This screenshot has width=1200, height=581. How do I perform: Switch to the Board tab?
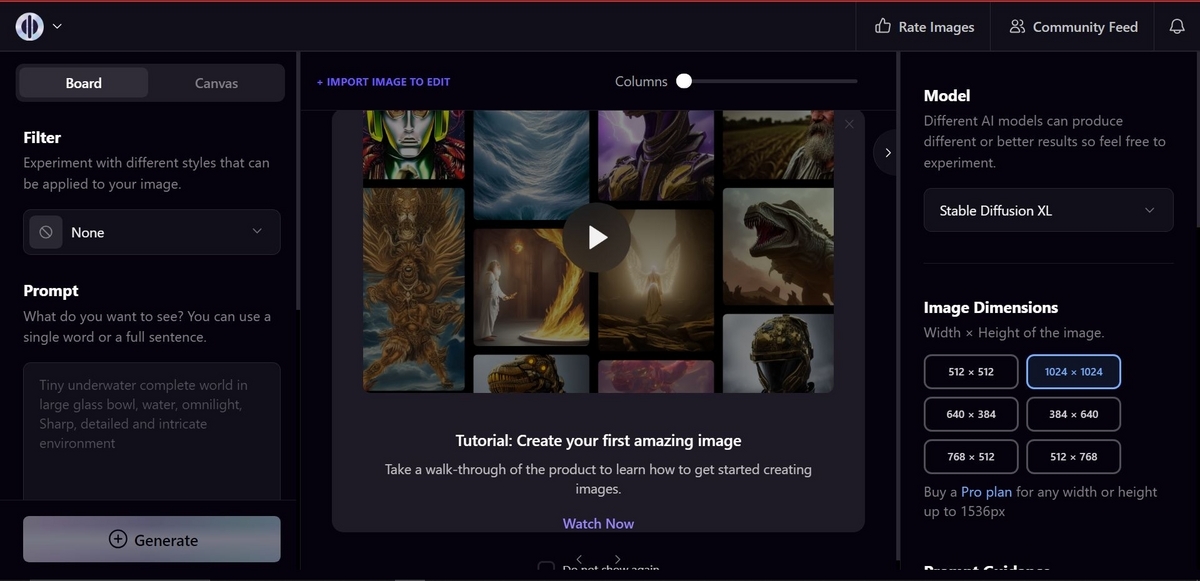pyautogui.click(x=84, y=83)
